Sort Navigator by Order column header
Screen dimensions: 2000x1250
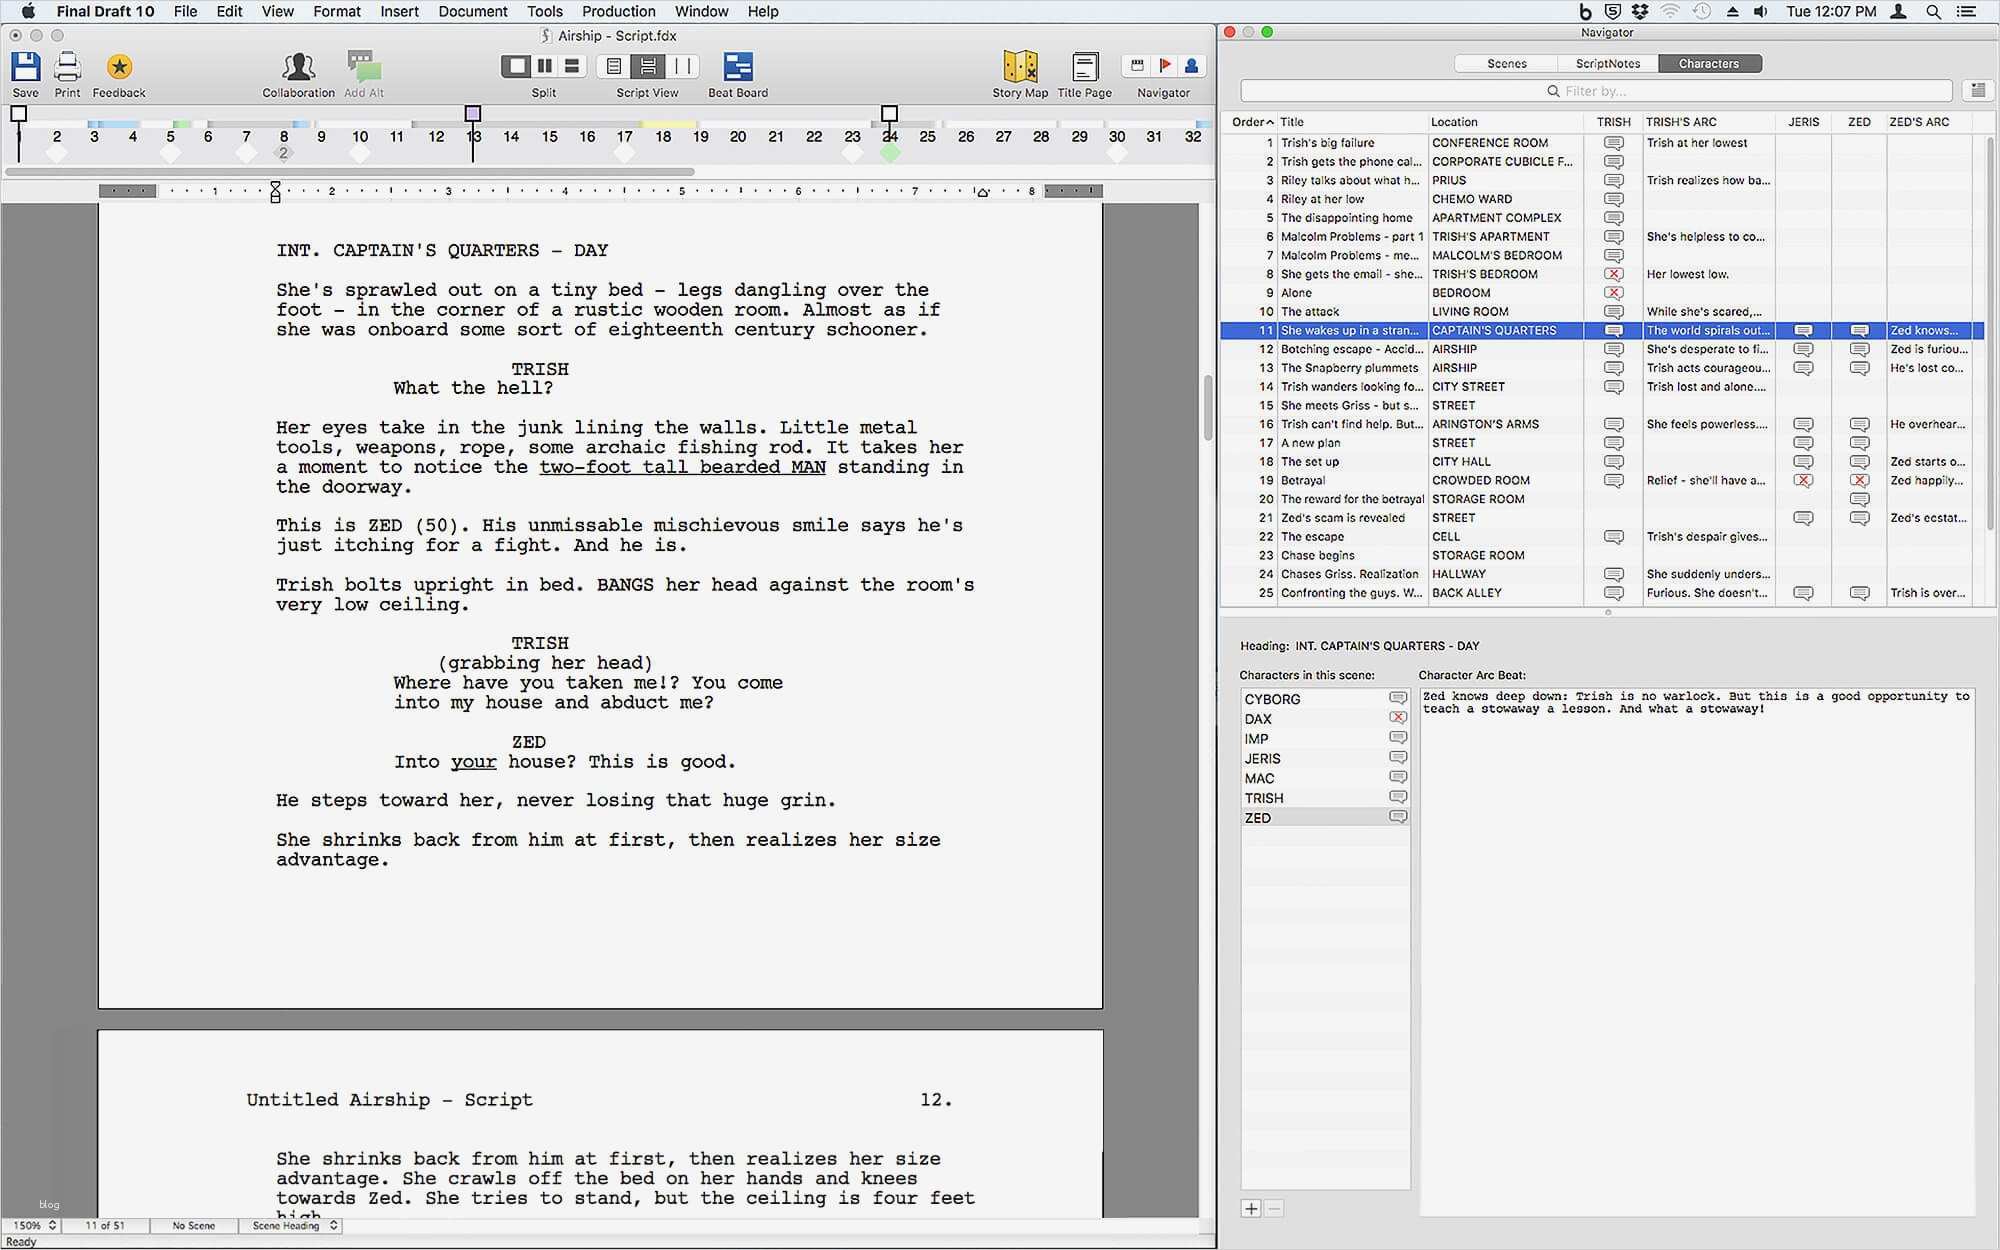point(1252,122)
